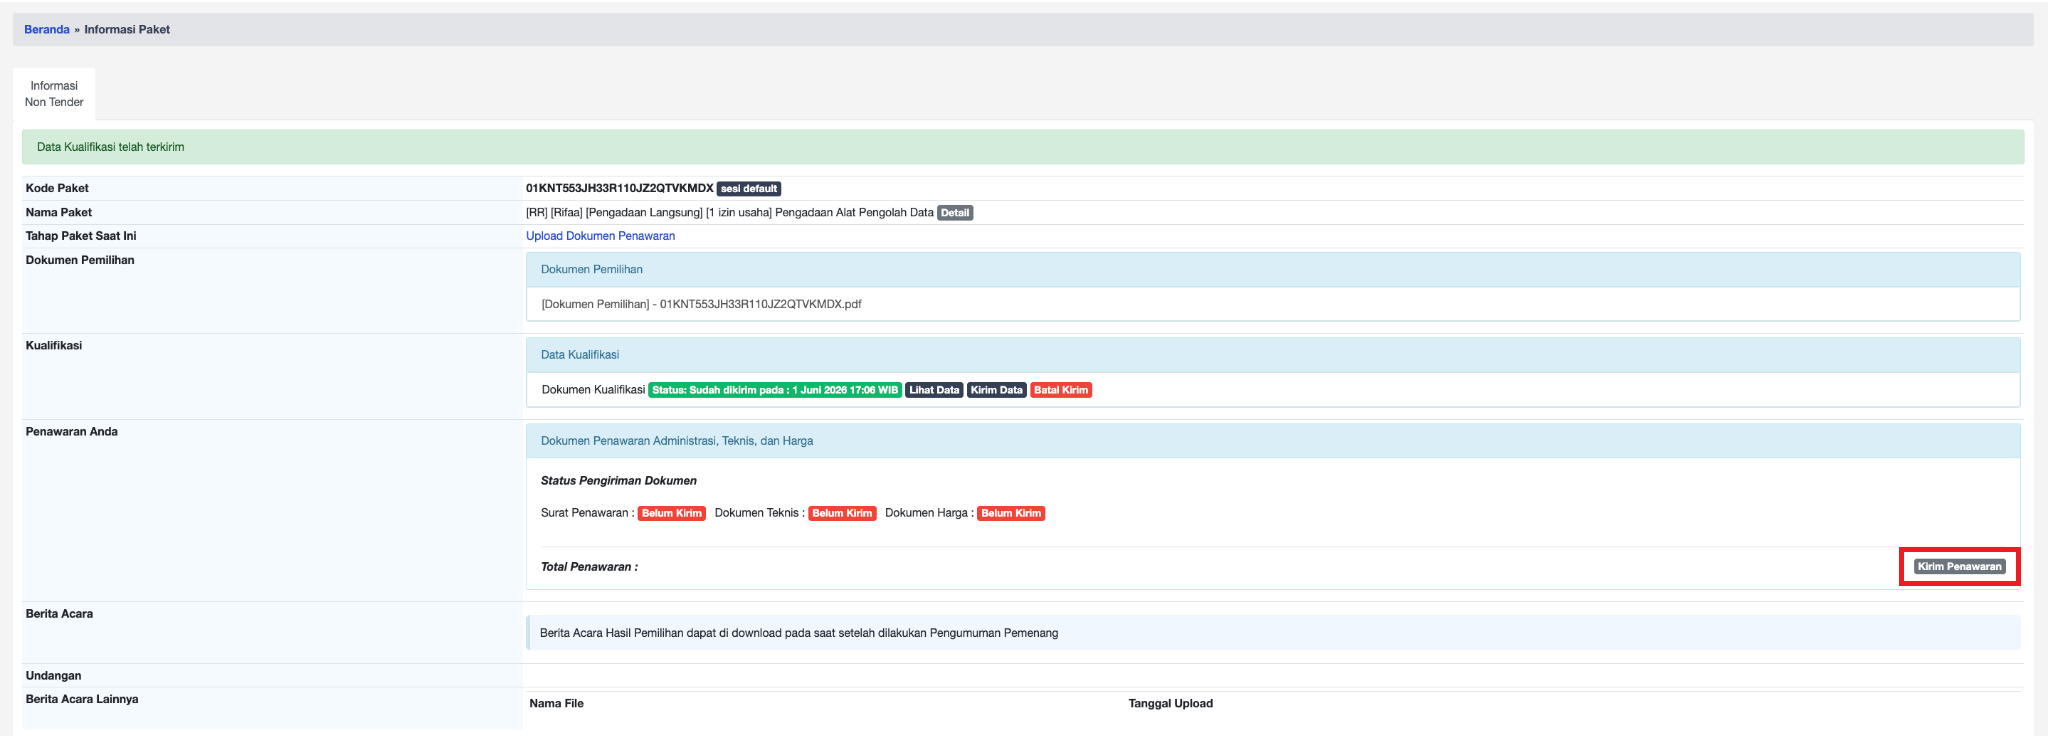2048x736 pixels.
Task: Click Belum Kirim badge for Dokumen Harga
Action: 1011,513
